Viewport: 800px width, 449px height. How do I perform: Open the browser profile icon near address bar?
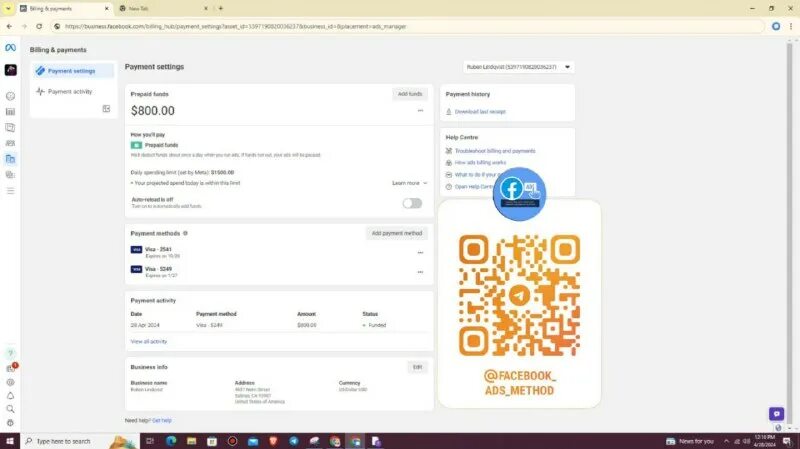tap(776, 27)
